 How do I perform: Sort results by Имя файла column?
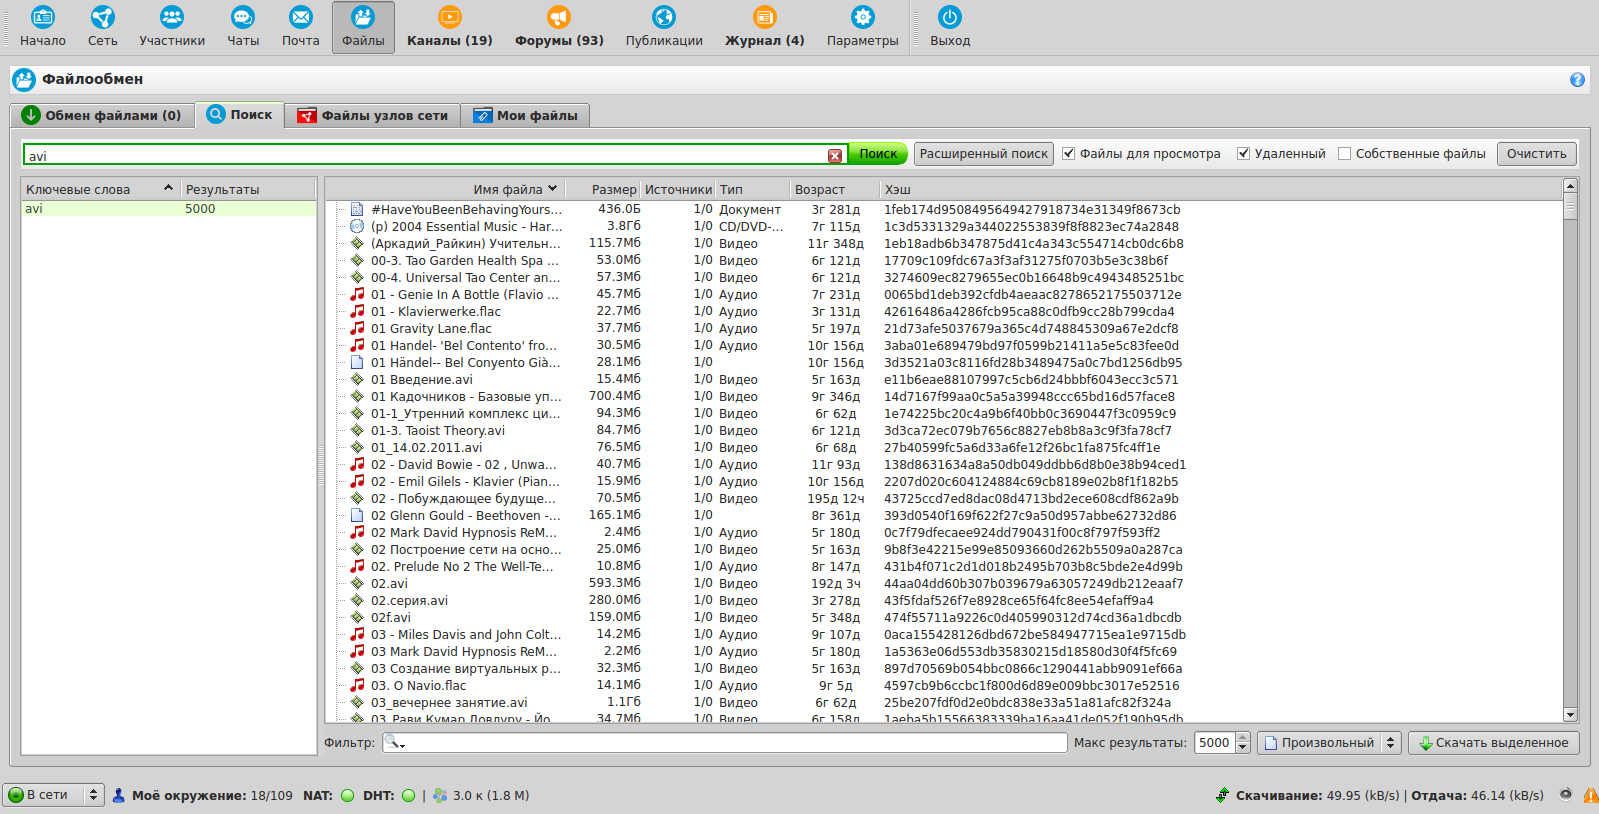pos(507,189)
